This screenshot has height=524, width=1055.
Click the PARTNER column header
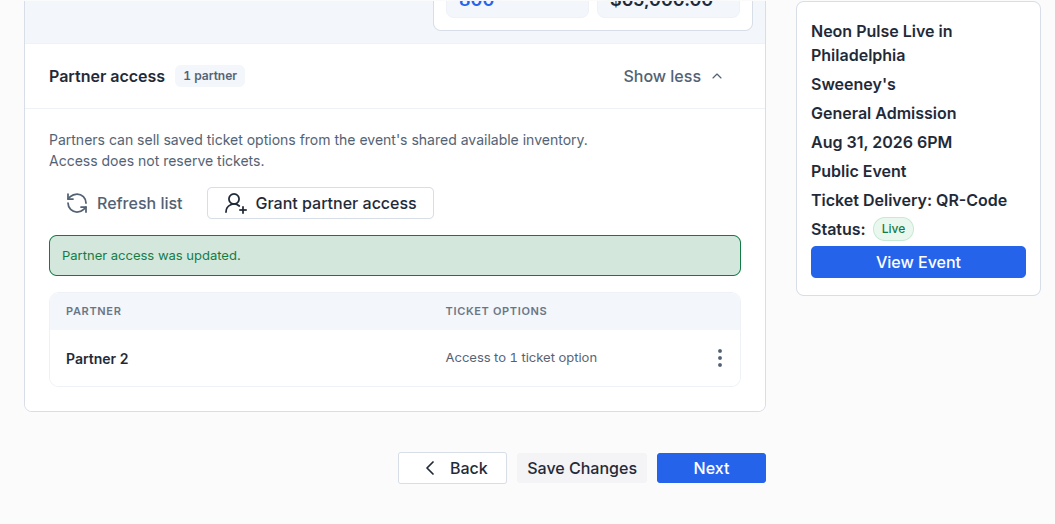coord(94,311)
